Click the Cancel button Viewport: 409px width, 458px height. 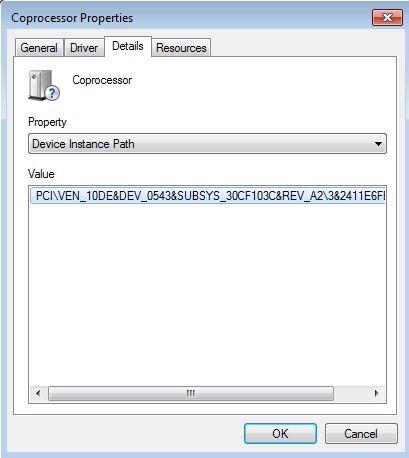361,433
